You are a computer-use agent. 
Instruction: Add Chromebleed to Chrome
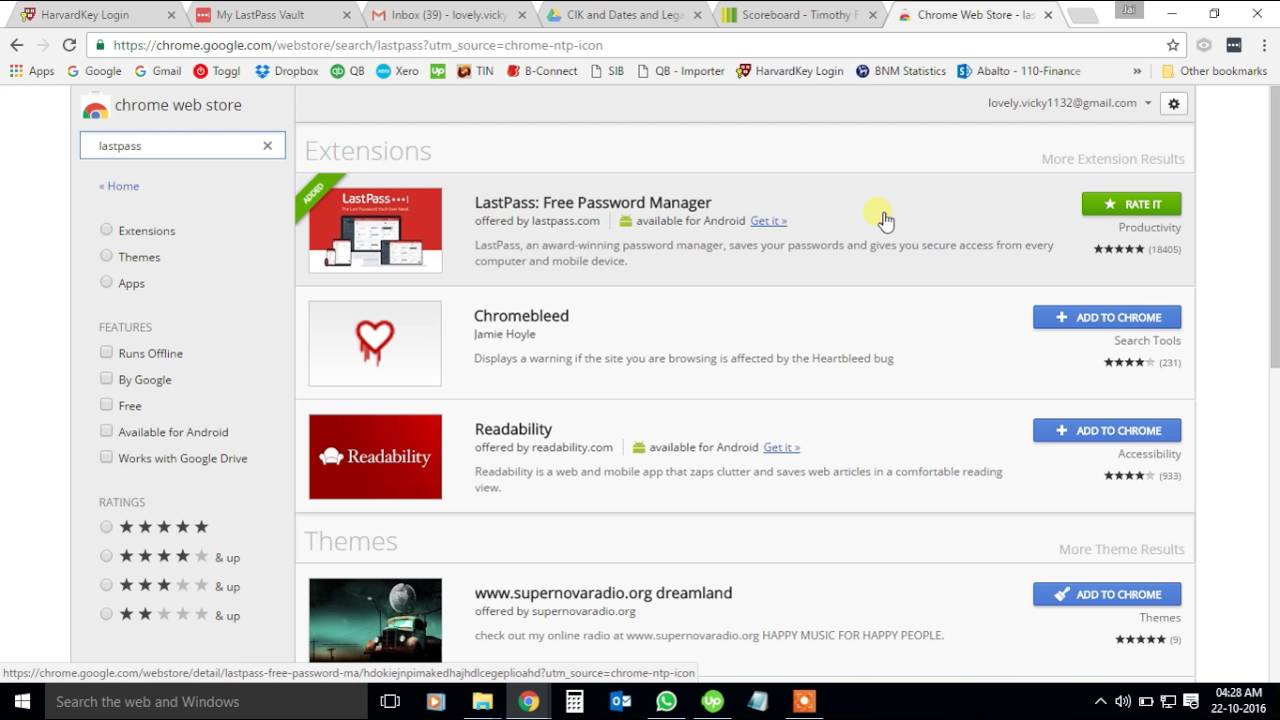(x=1107, y=317)
